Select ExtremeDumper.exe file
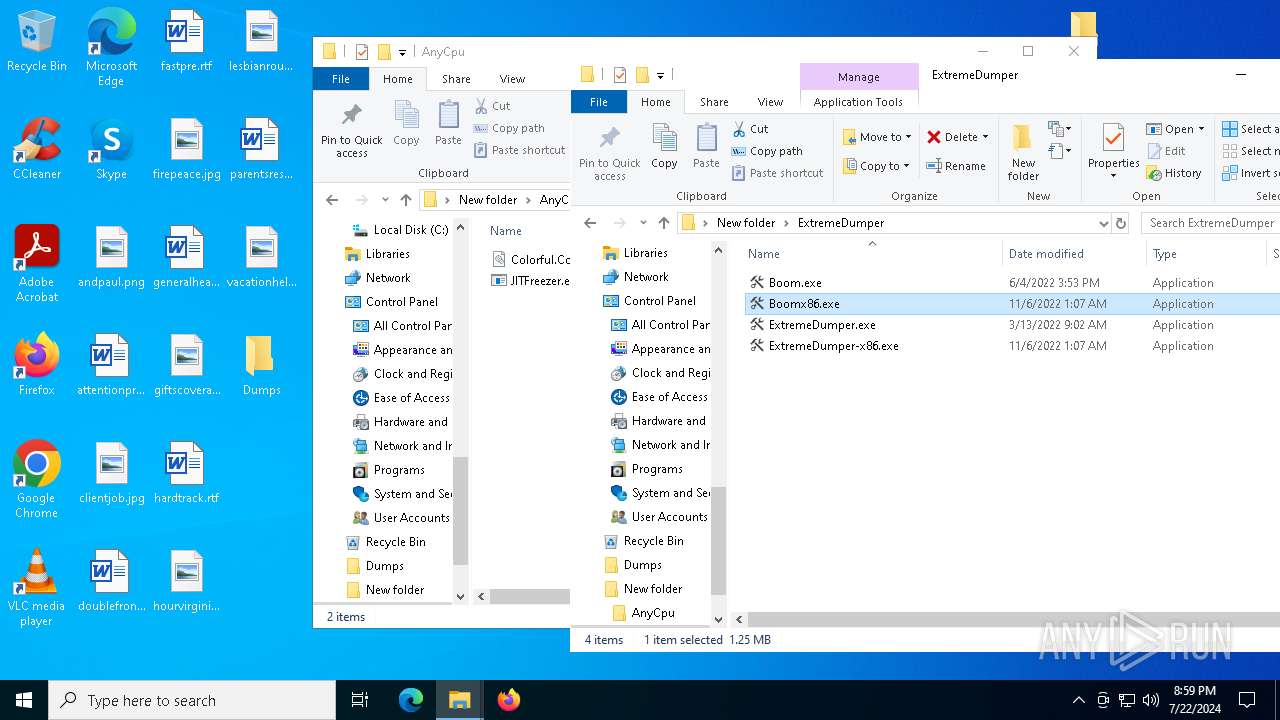Image resolution: width=1280 pixels, height=720 pixels. pyautogui.click(x=811, y=325)
